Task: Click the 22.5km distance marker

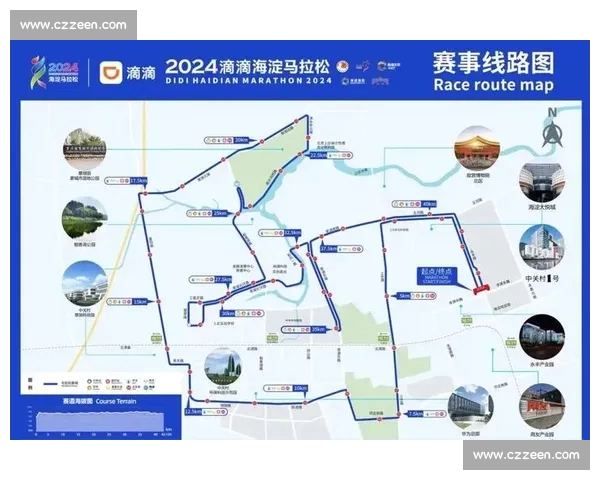Action: click(x=318, y=155)
